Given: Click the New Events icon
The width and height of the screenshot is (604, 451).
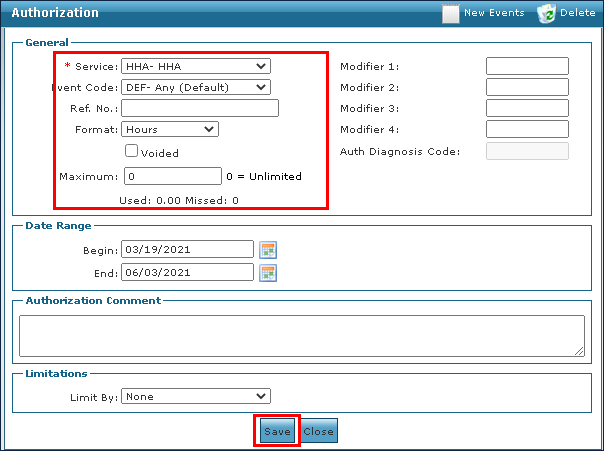Looking at the screenshot, I should coord(452,13).
